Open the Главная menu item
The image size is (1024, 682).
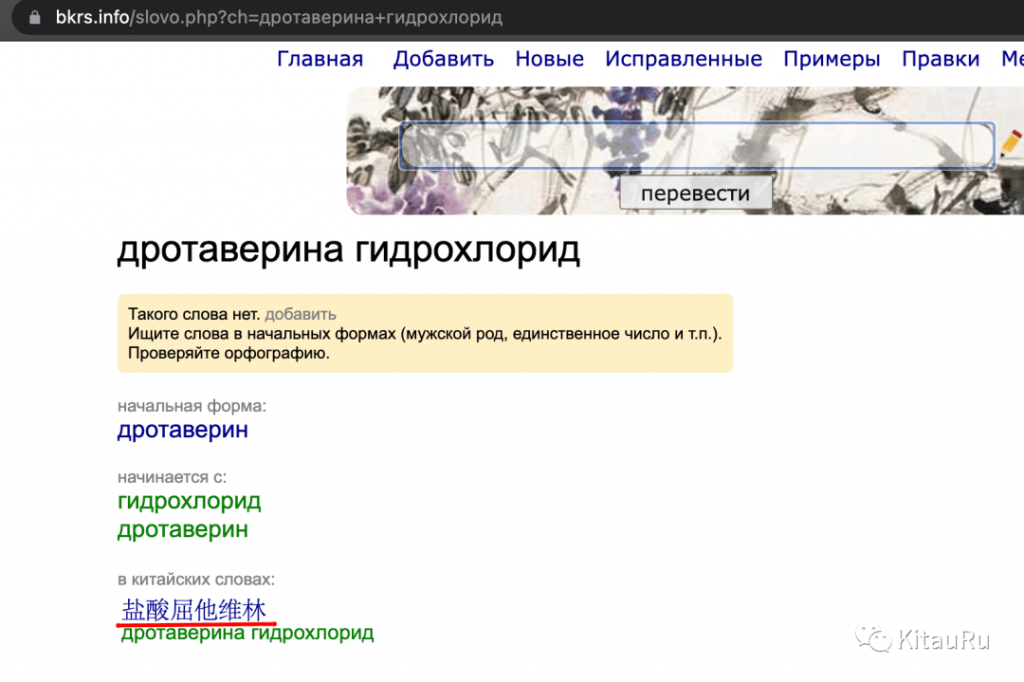click(x=320, y=58)
